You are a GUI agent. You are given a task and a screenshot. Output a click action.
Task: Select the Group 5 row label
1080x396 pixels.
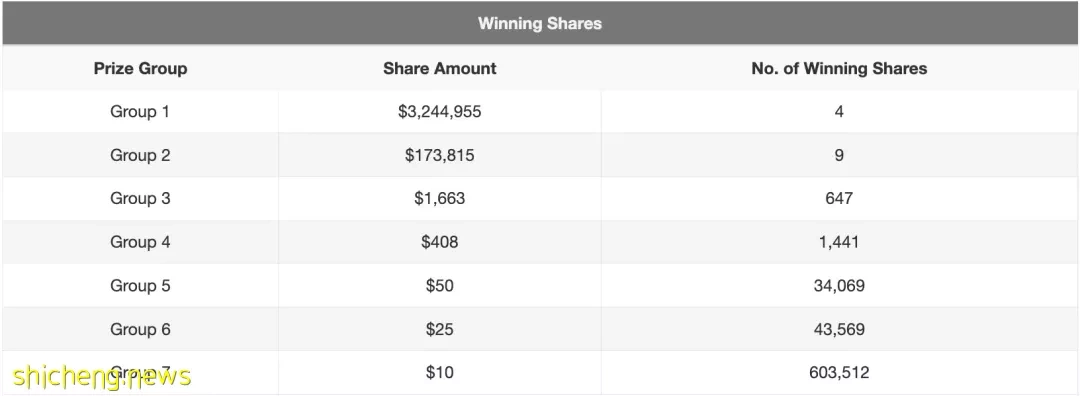(x=140, y=285)
